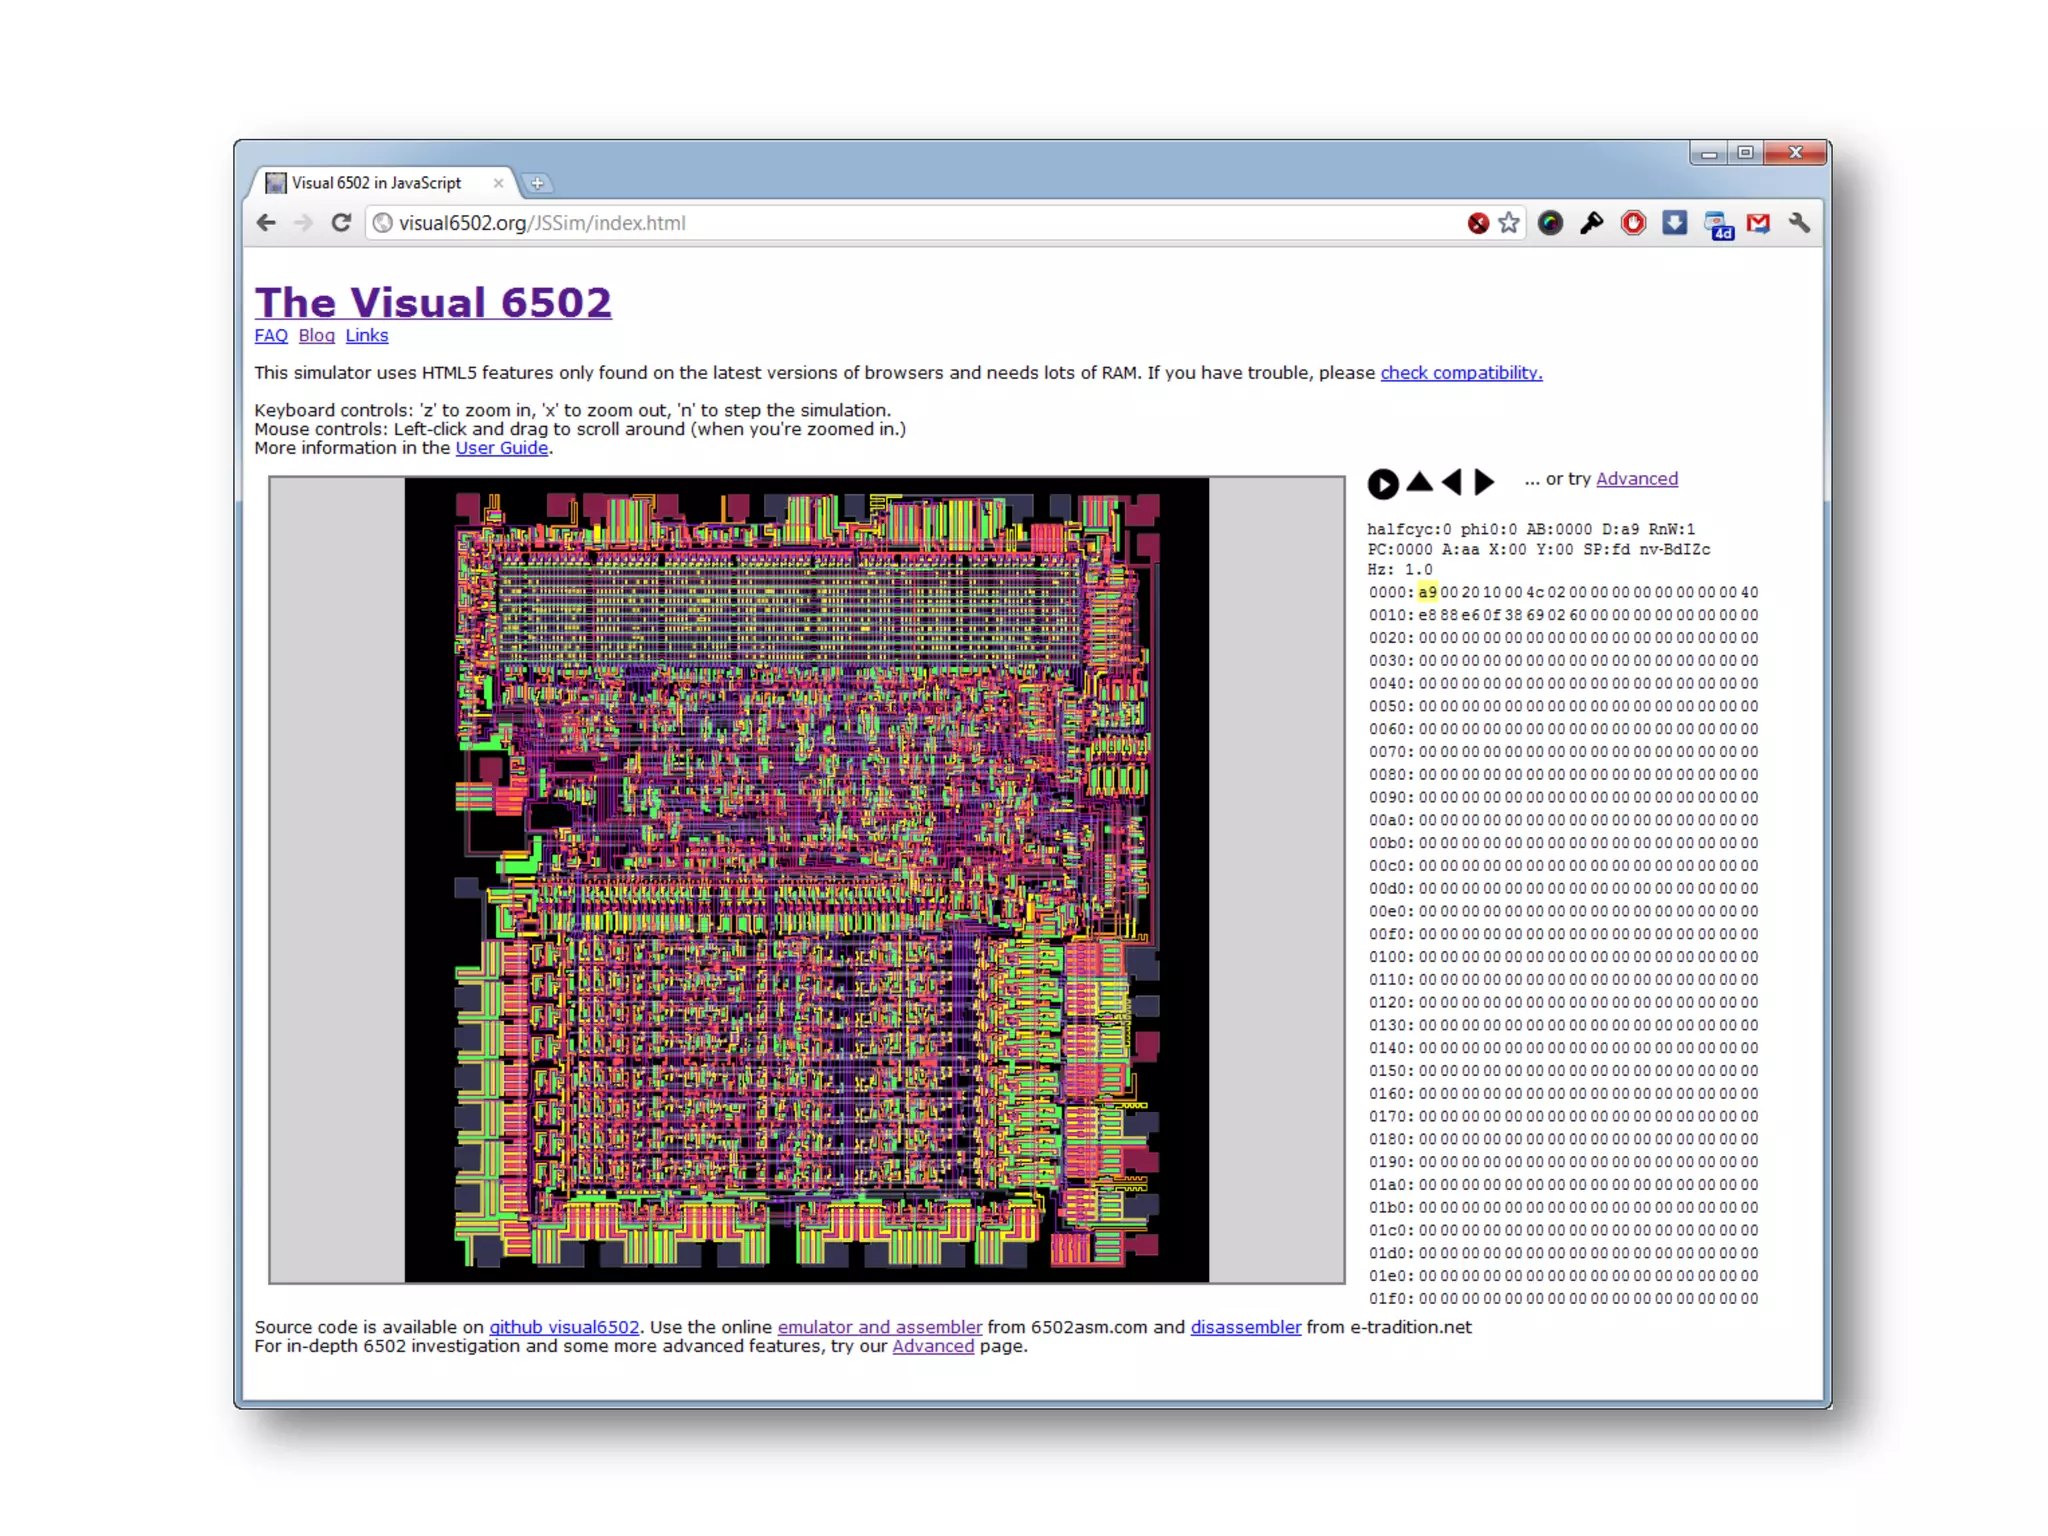2048x1536 pixels.
Task: Select the Visual 6502 in JavaScript tab
Action: 378,183
